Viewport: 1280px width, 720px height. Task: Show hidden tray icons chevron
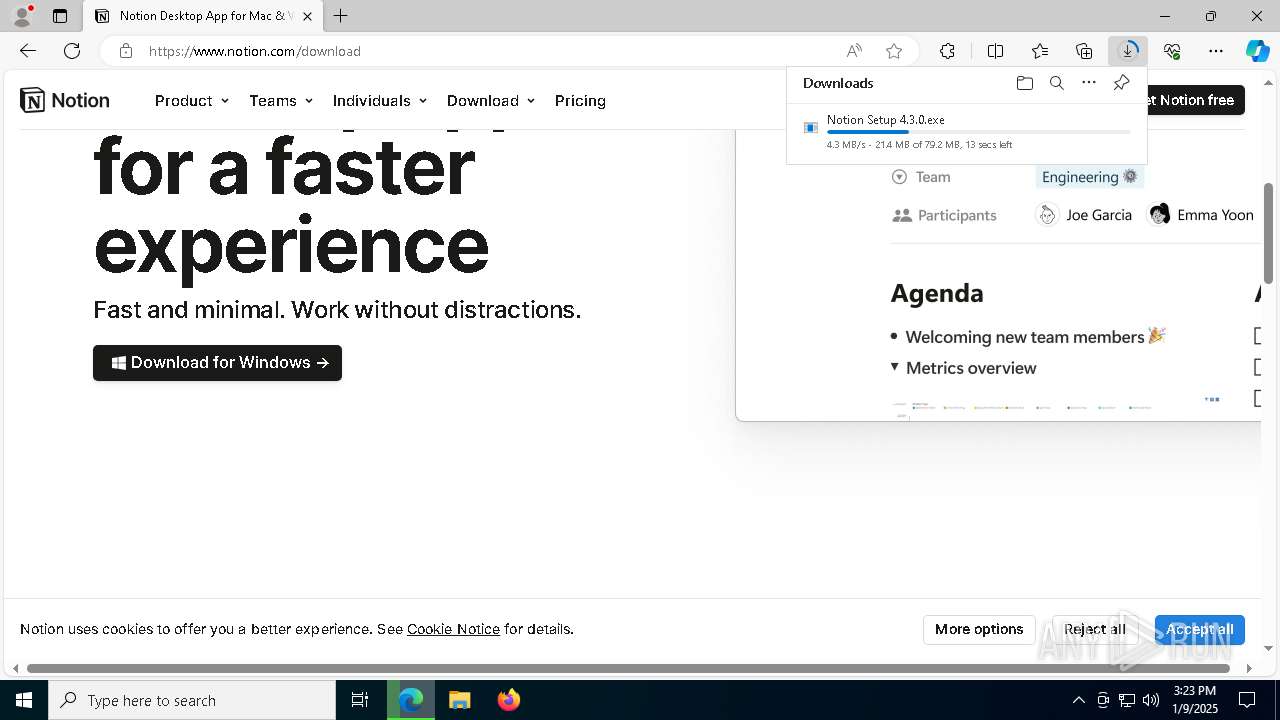pyautogui.click(x=1078, y=700)
